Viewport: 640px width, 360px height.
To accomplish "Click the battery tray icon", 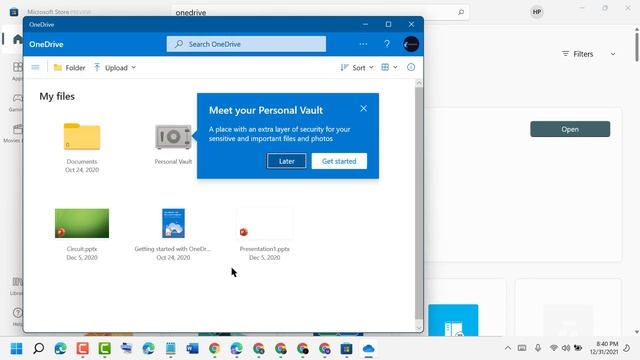I will 578,348.
